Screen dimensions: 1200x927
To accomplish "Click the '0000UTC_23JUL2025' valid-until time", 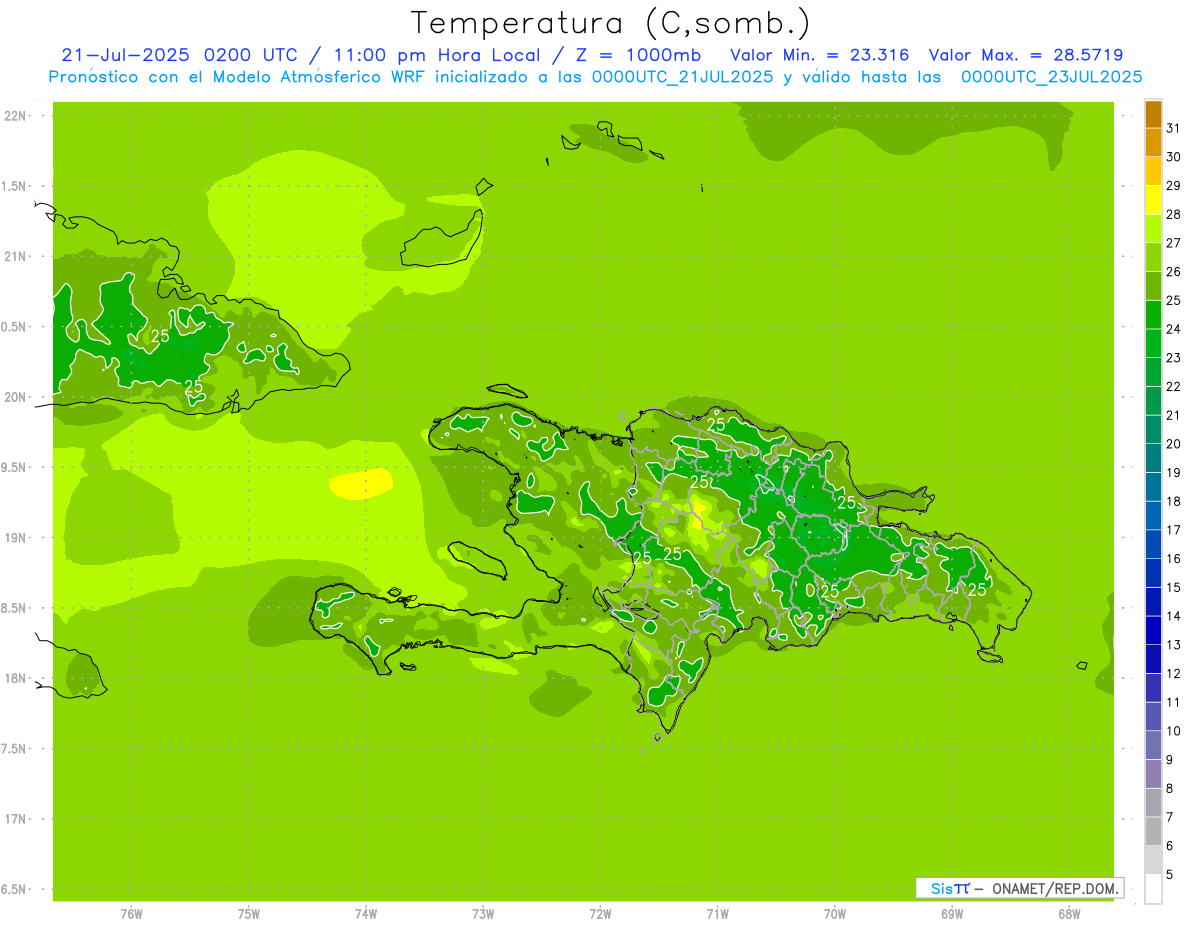I will click(1051, 77).
